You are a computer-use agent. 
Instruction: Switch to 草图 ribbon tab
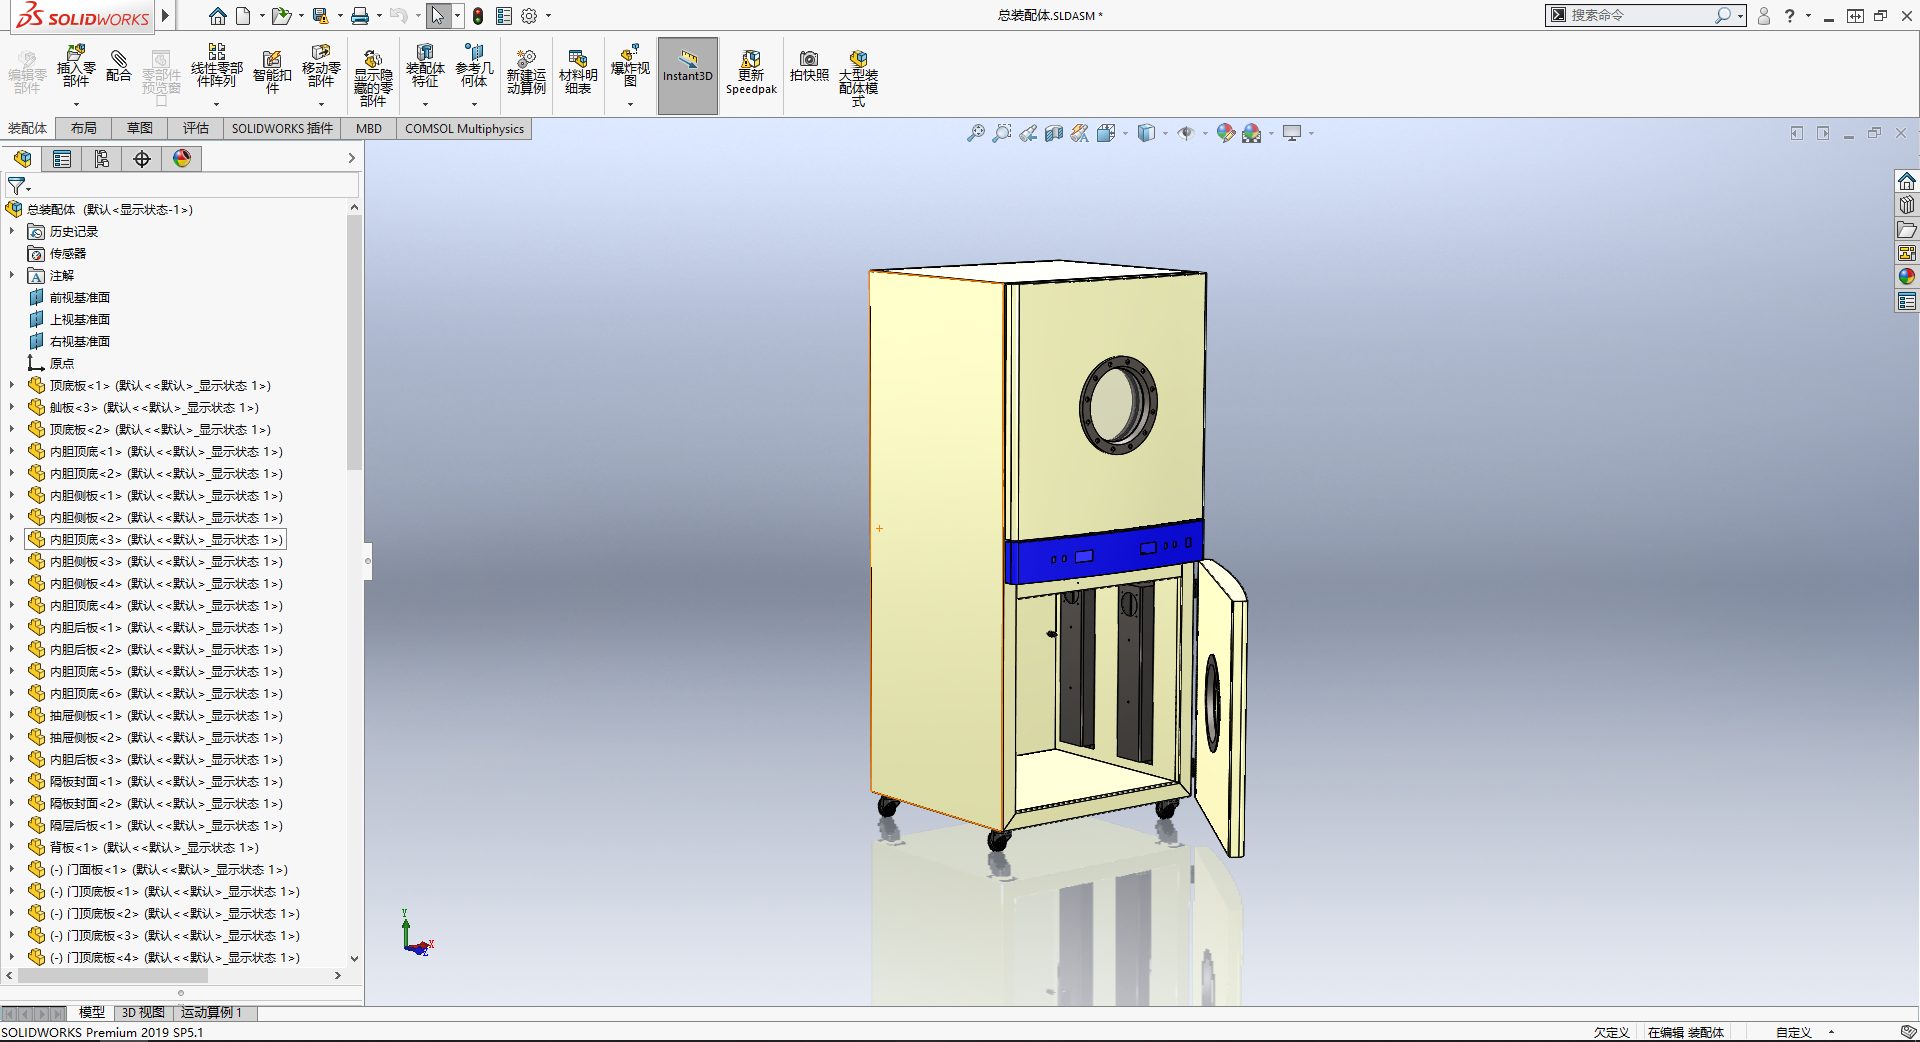[140, 128]
